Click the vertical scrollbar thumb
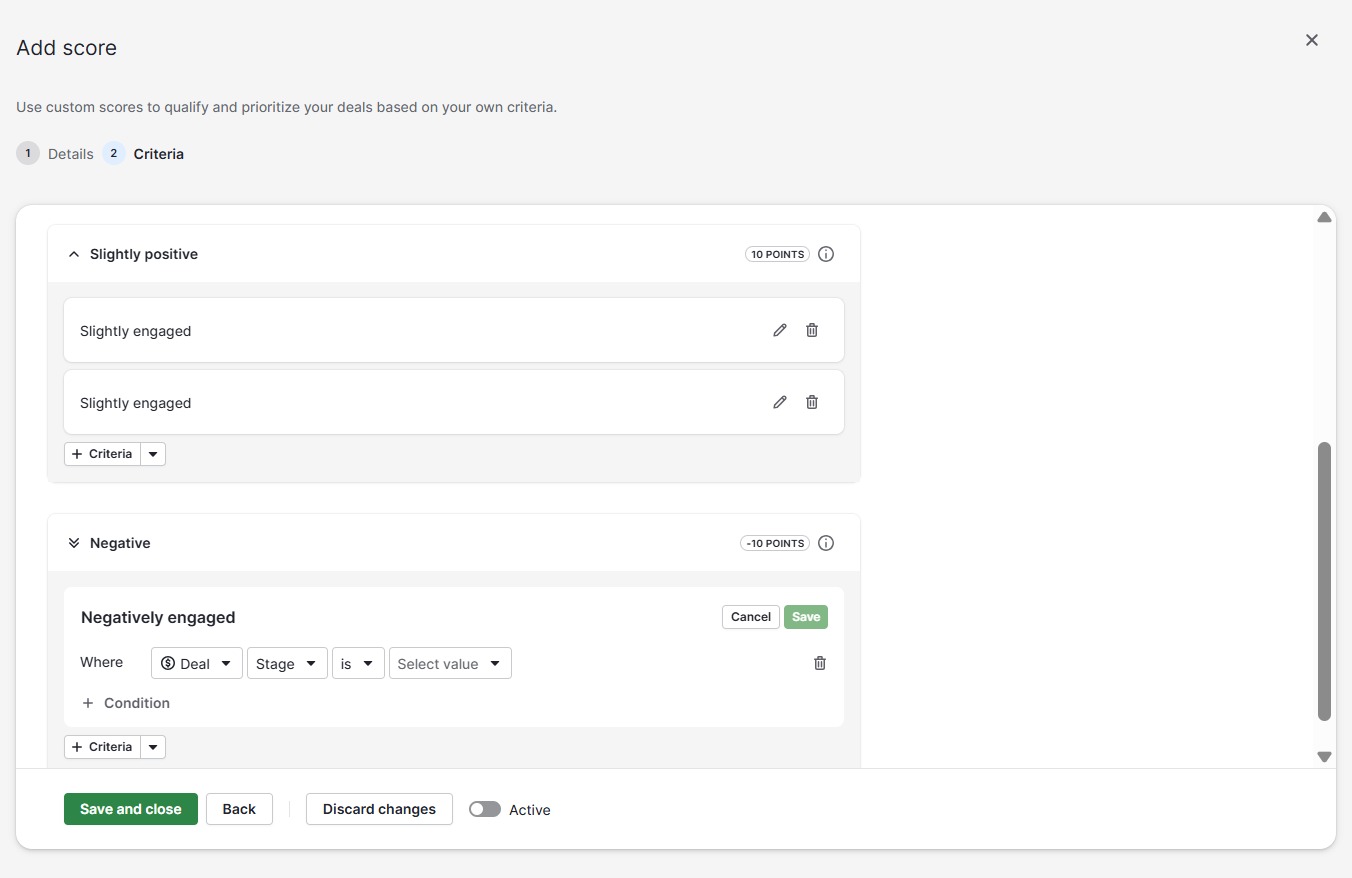 [1324, 581]
